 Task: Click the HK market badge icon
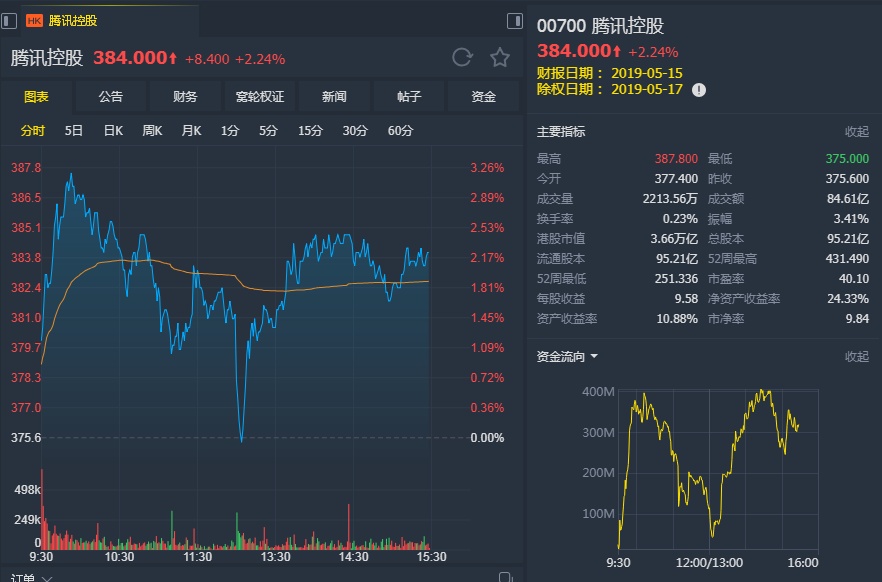(34, 20)
